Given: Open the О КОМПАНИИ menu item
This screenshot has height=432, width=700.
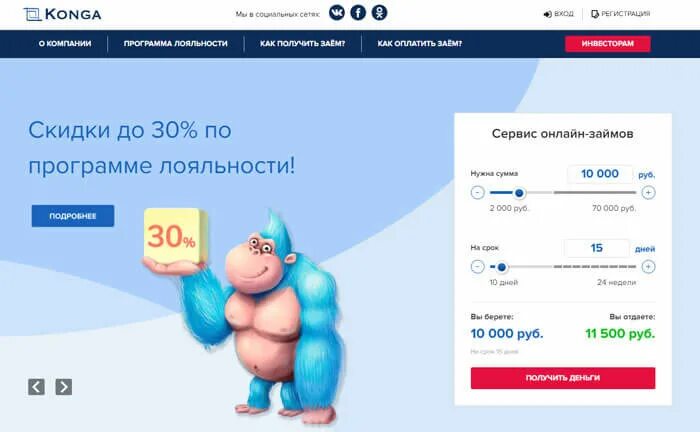Looking at the screenshot, I should coord(65,44).
